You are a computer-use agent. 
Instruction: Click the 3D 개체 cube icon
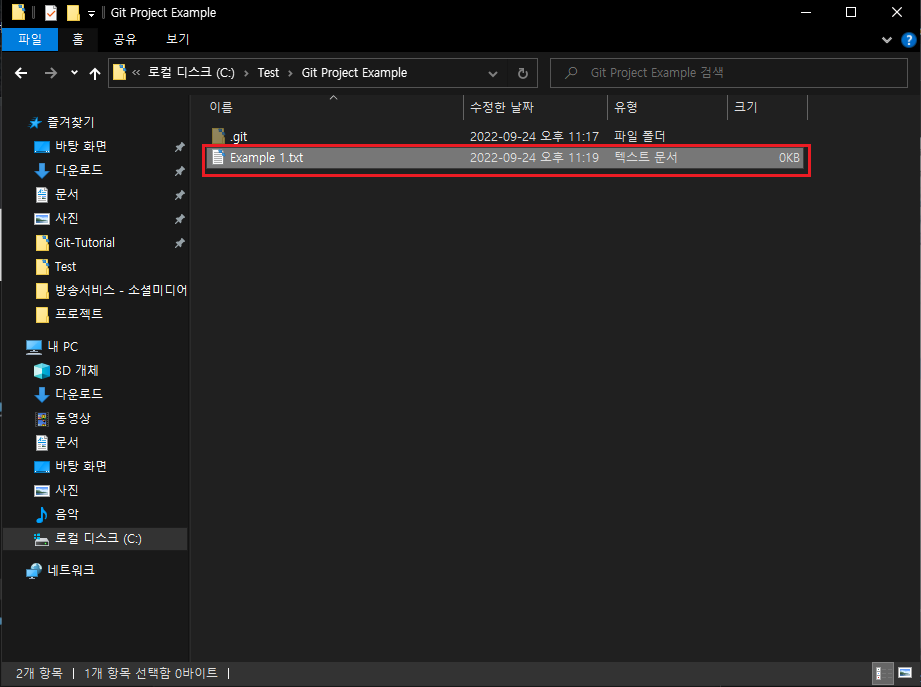tap(42, 371)
